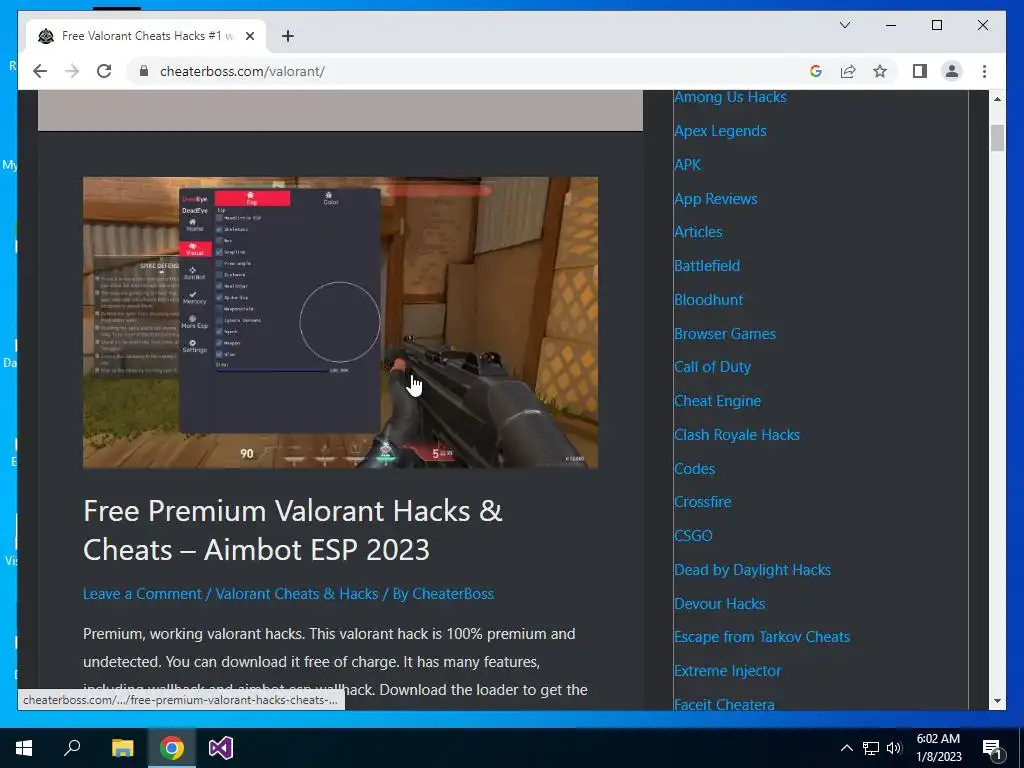Open the Escape from Tarkov Cheats category
The image size is (1024, 768).
[x=762, y=637]
